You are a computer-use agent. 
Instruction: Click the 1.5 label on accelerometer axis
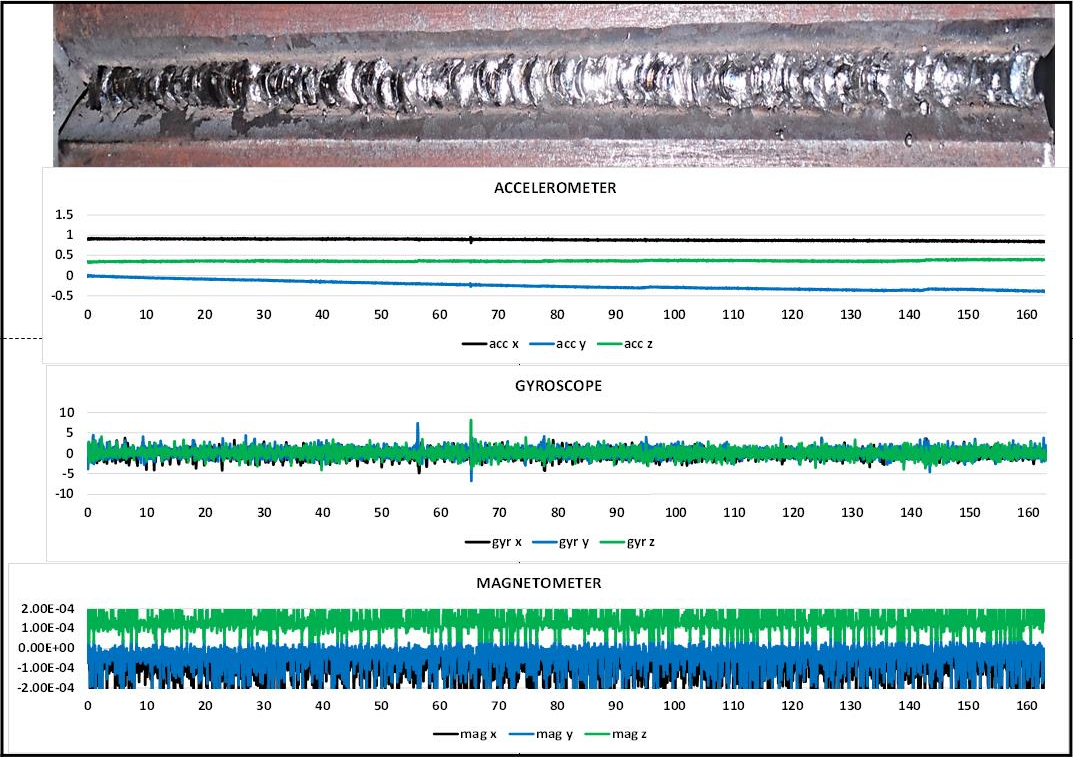(64, 215)
